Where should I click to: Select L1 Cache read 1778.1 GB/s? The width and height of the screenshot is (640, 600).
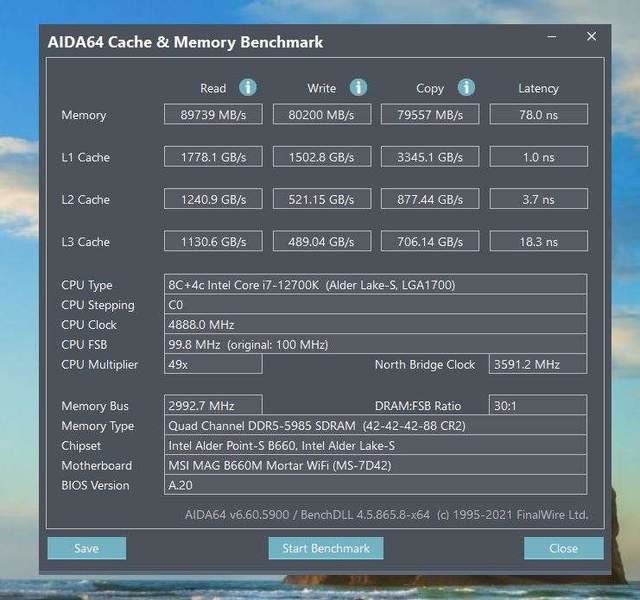tap(213, 157)
